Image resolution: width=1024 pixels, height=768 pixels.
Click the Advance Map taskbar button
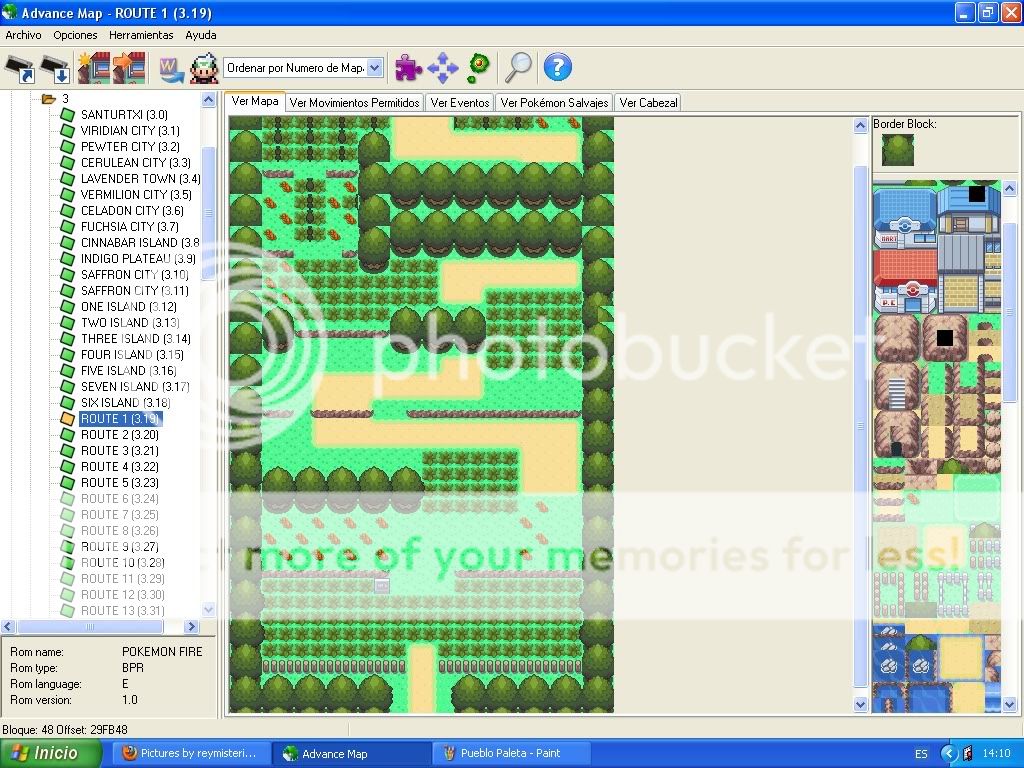pyautogui.click(x=351, y=753)
